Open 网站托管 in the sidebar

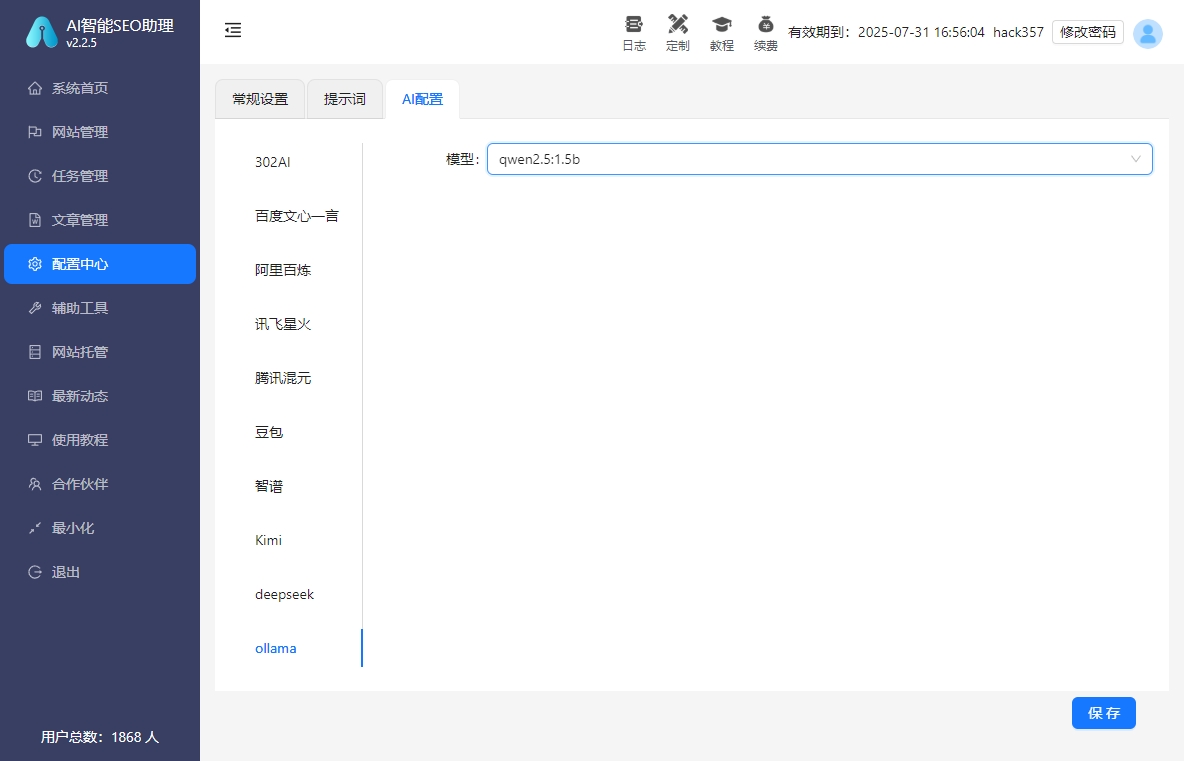click(100, 352)
